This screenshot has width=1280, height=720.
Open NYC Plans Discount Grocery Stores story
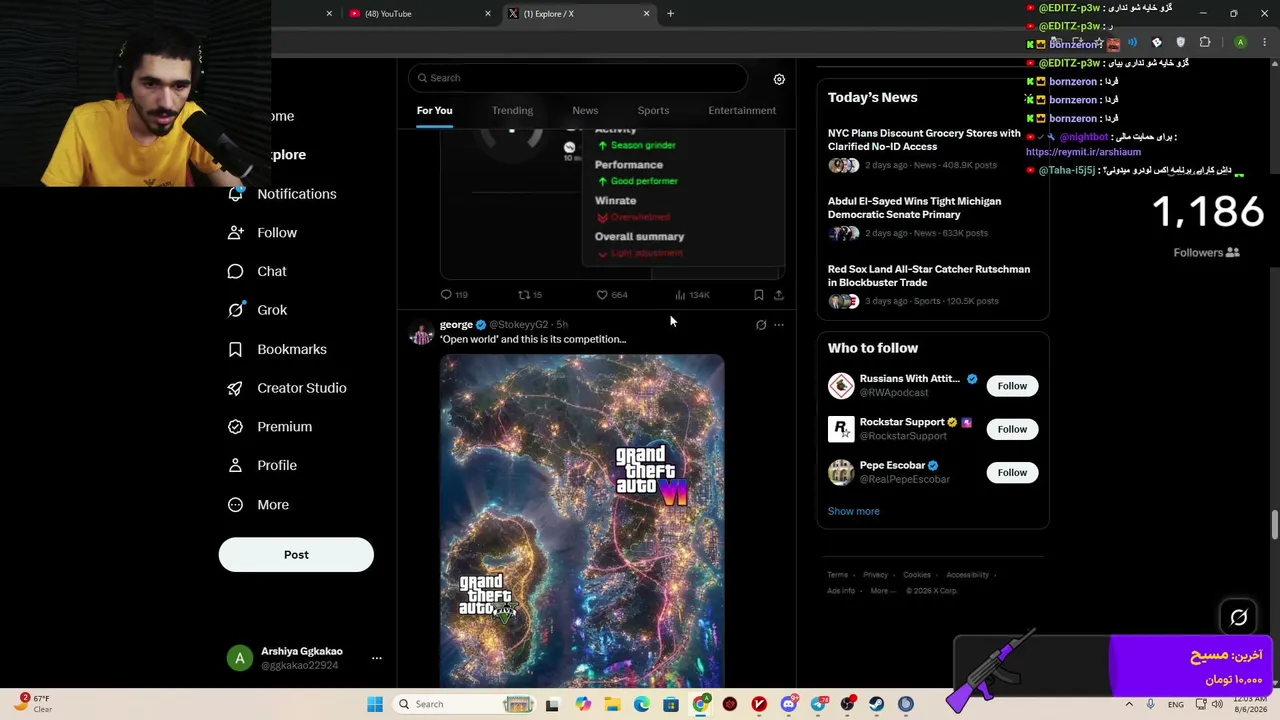click(x=924, y=149)
